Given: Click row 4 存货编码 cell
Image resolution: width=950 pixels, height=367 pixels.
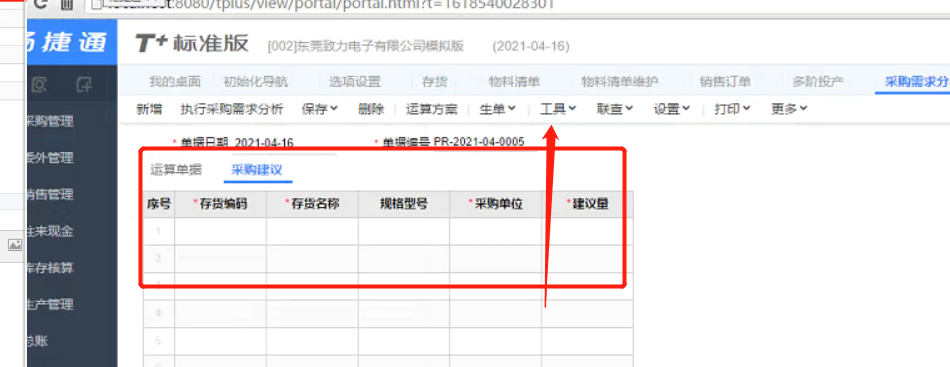Looking at the screenshot, I should pos(220,313).
